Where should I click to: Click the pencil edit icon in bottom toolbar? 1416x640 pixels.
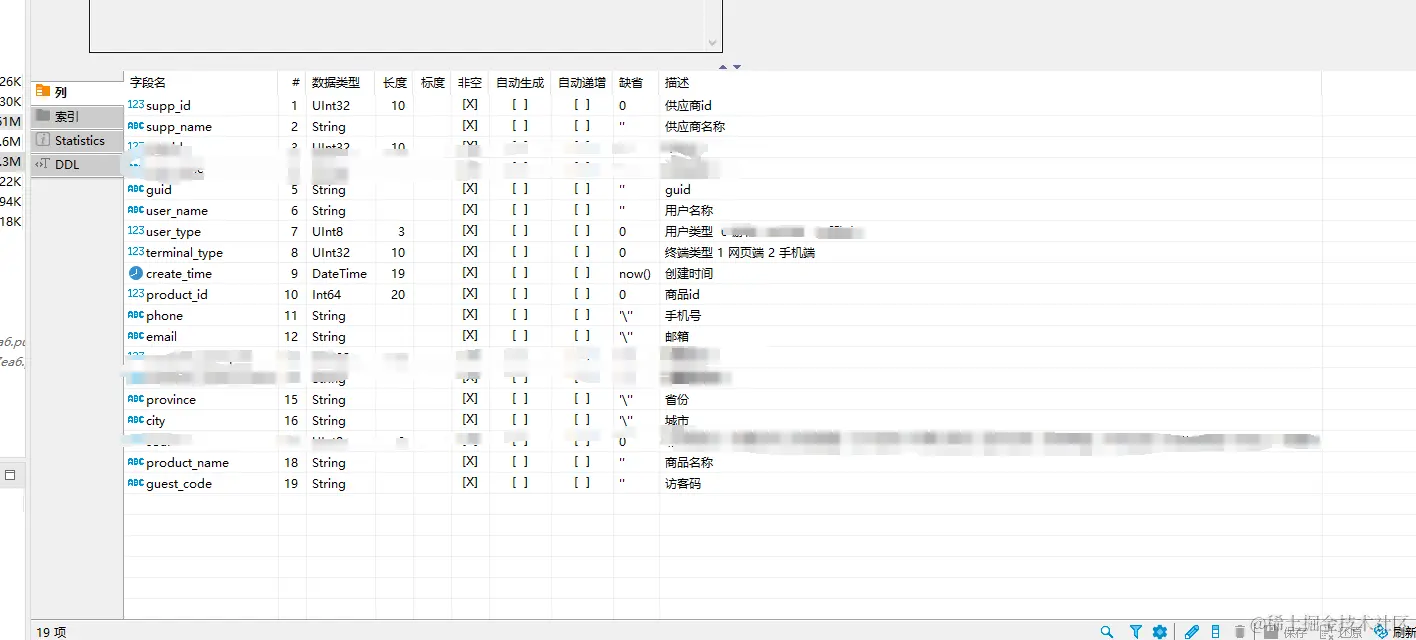(1192, 632)
